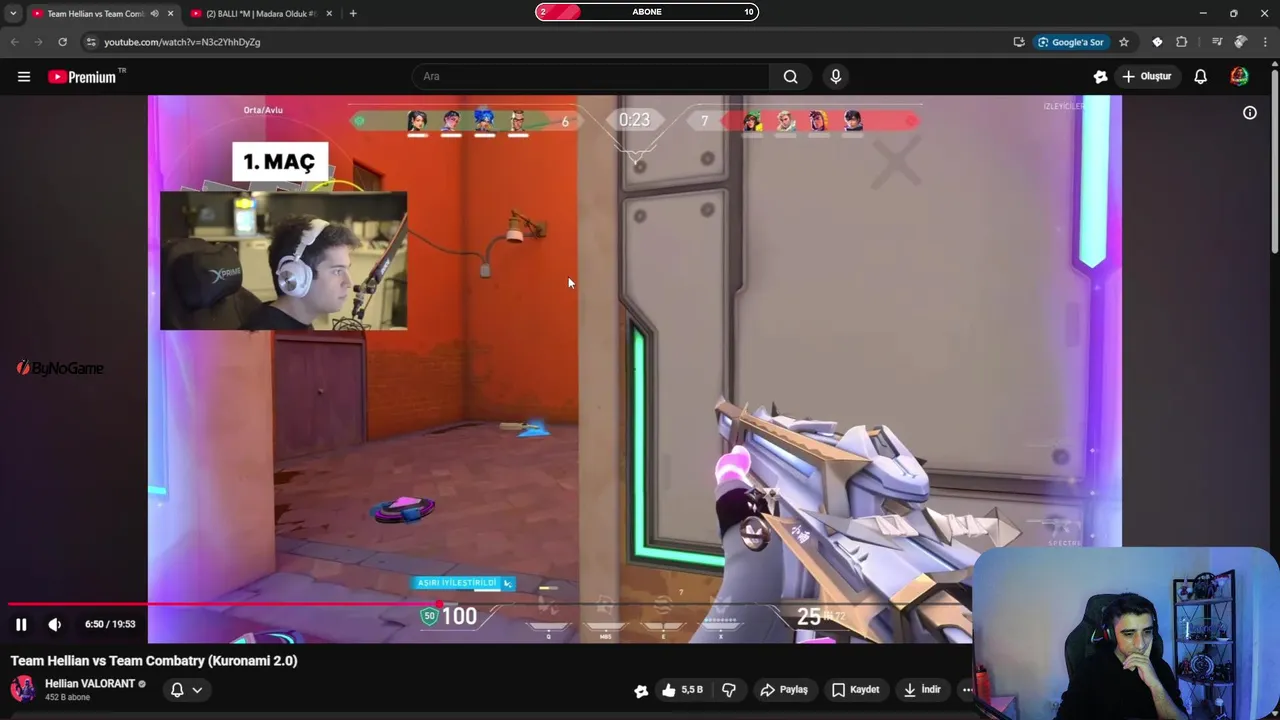Mute the video volume
The height and width of the screenshot is (720, 1280).
[55, 624]
